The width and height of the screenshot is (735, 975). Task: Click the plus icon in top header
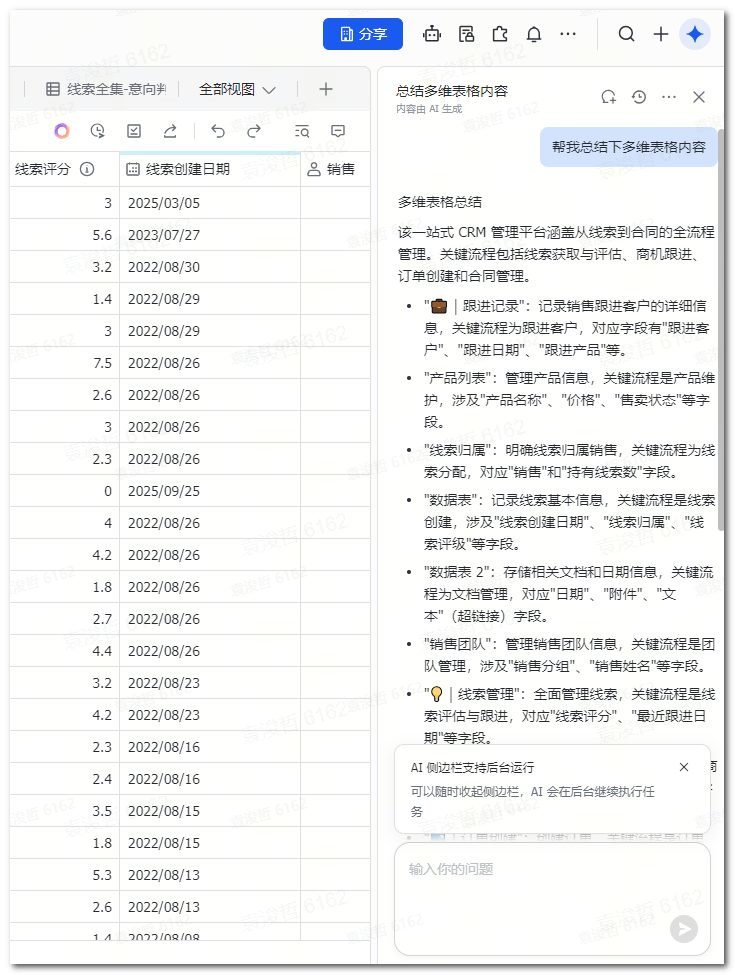pos(661,34)
